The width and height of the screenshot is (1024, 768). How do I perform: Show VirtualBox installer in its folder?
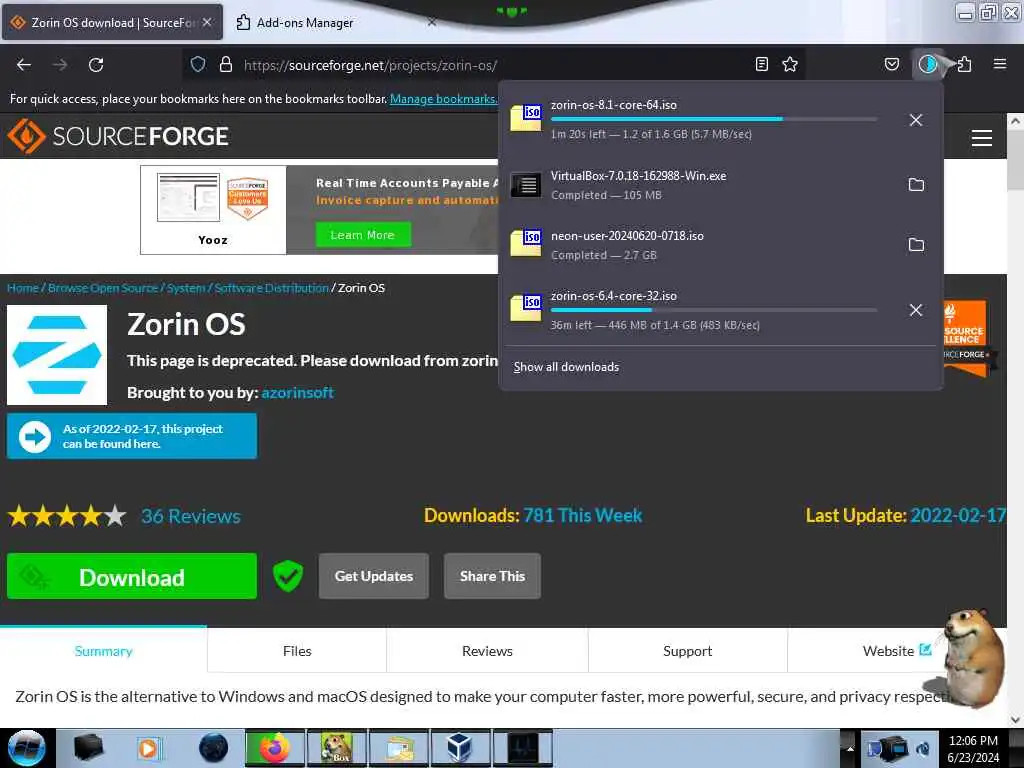point(916,185)
